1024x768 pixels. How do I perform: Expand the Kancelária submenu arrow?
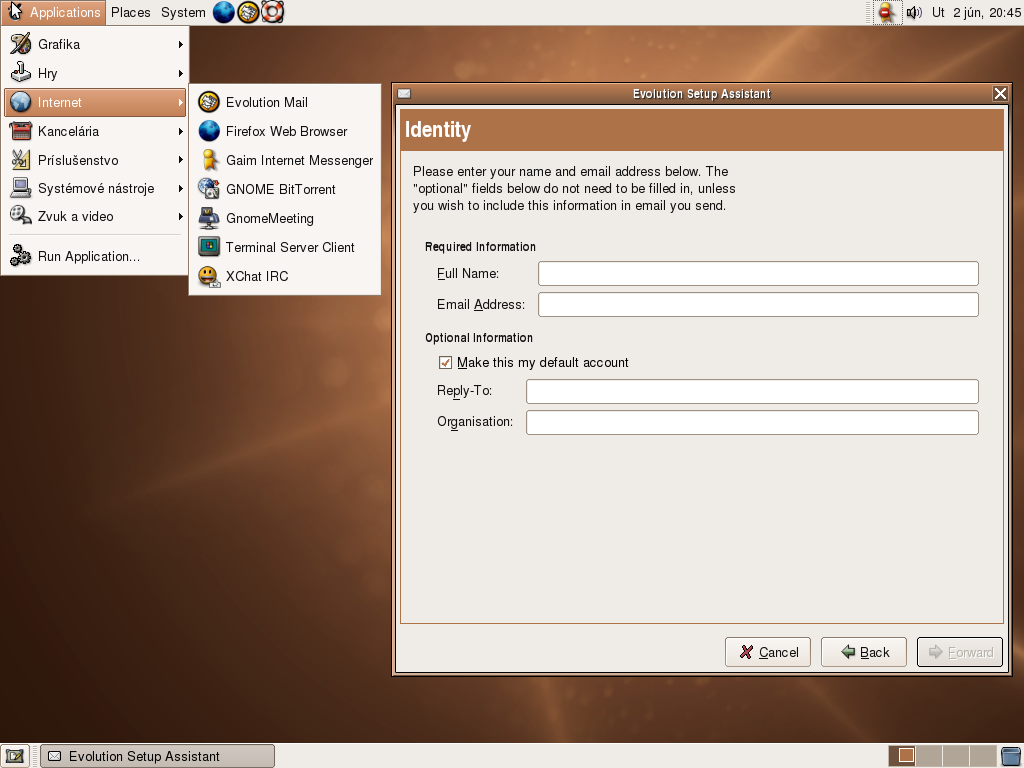point(180,131)
